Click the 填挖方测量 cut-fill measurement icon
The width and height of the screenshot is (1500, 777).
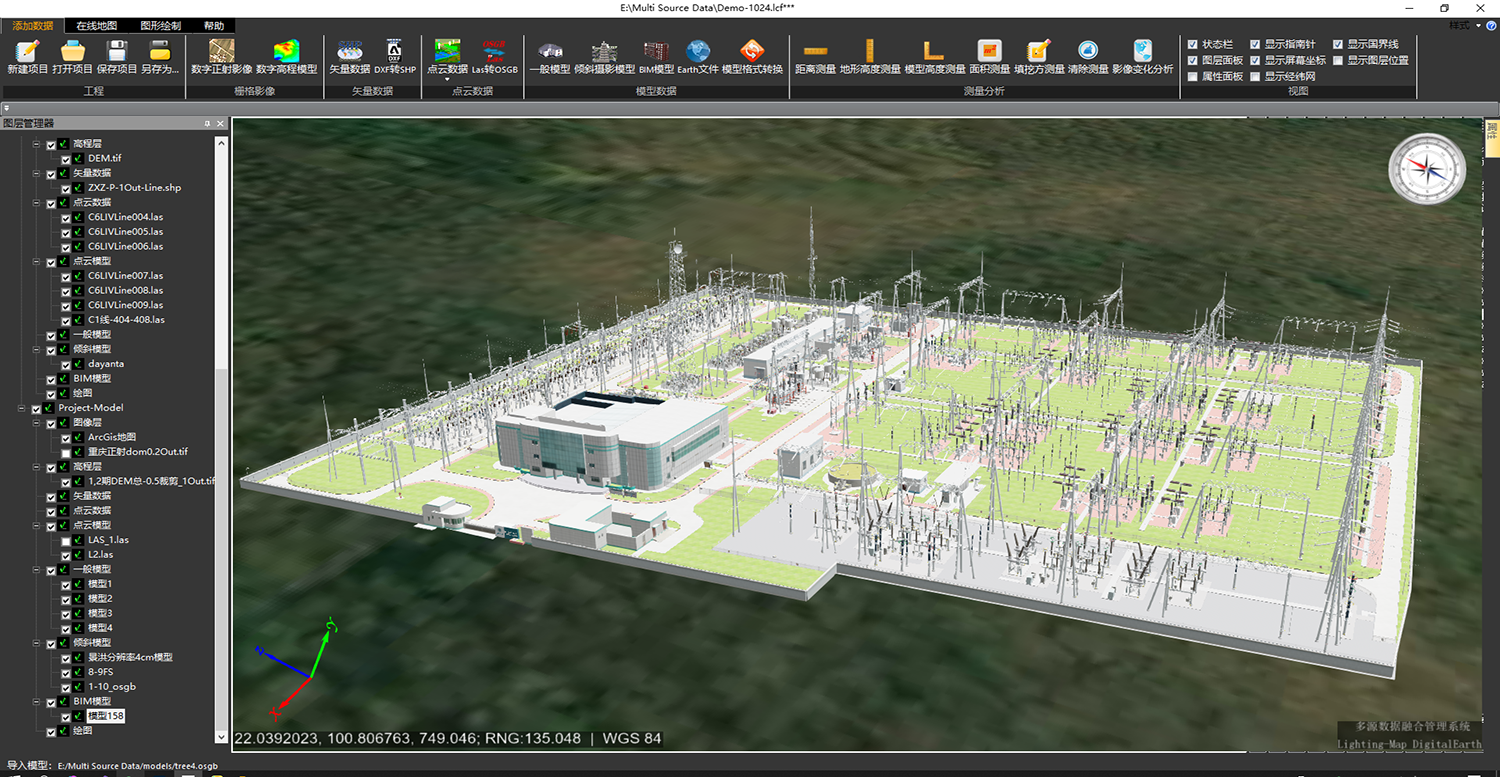coord(1038,51)
